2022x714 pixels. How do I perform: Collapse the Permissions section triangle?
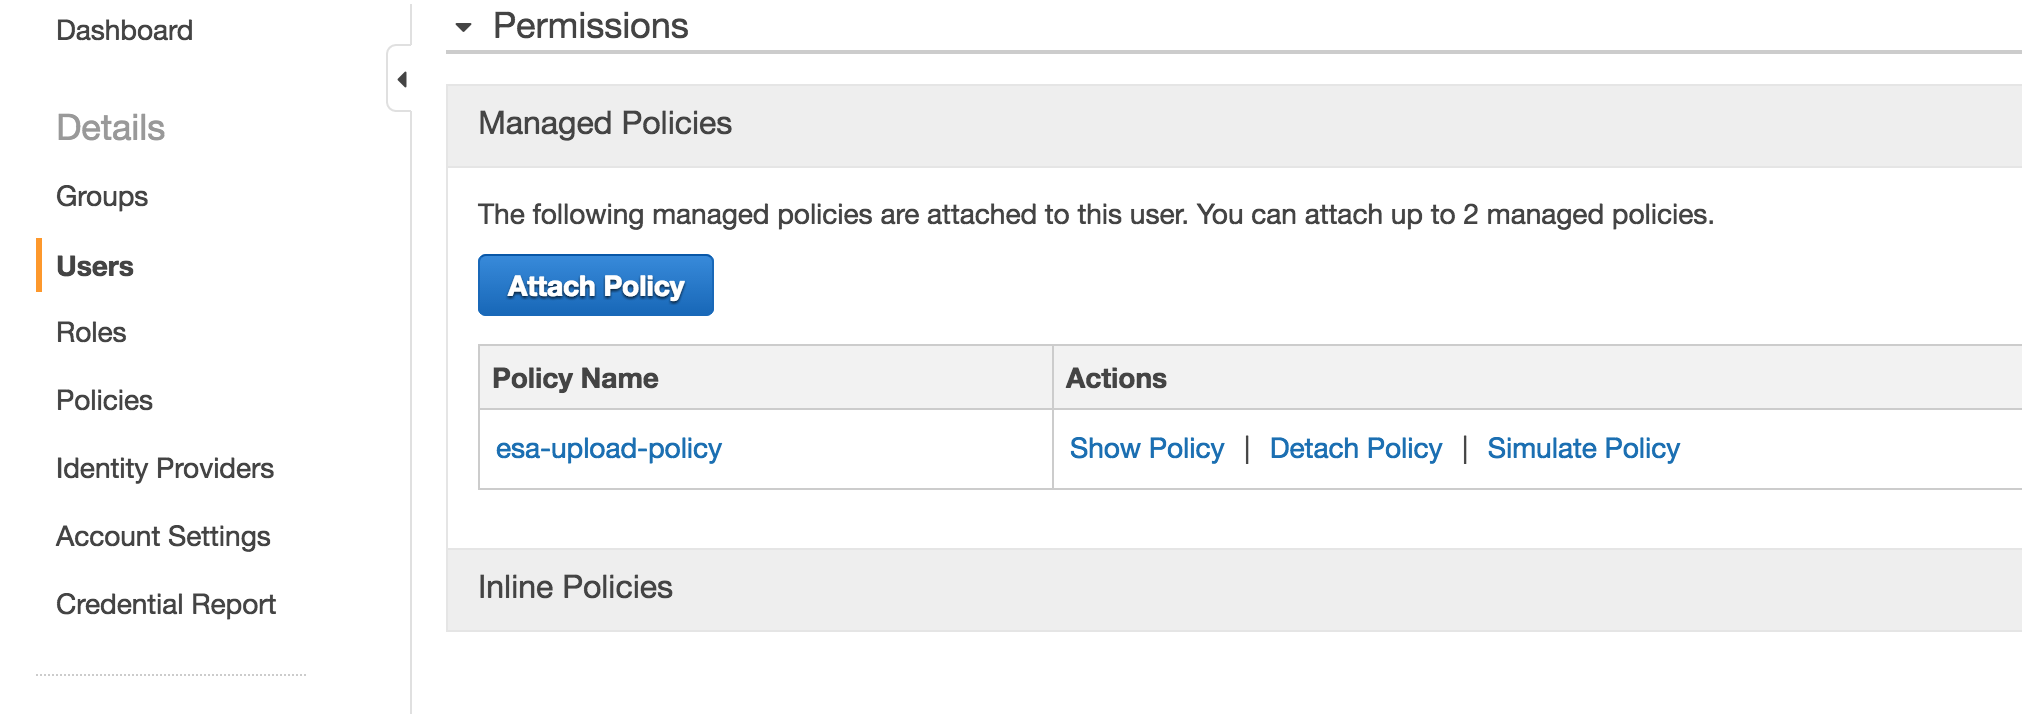[463, 27]
